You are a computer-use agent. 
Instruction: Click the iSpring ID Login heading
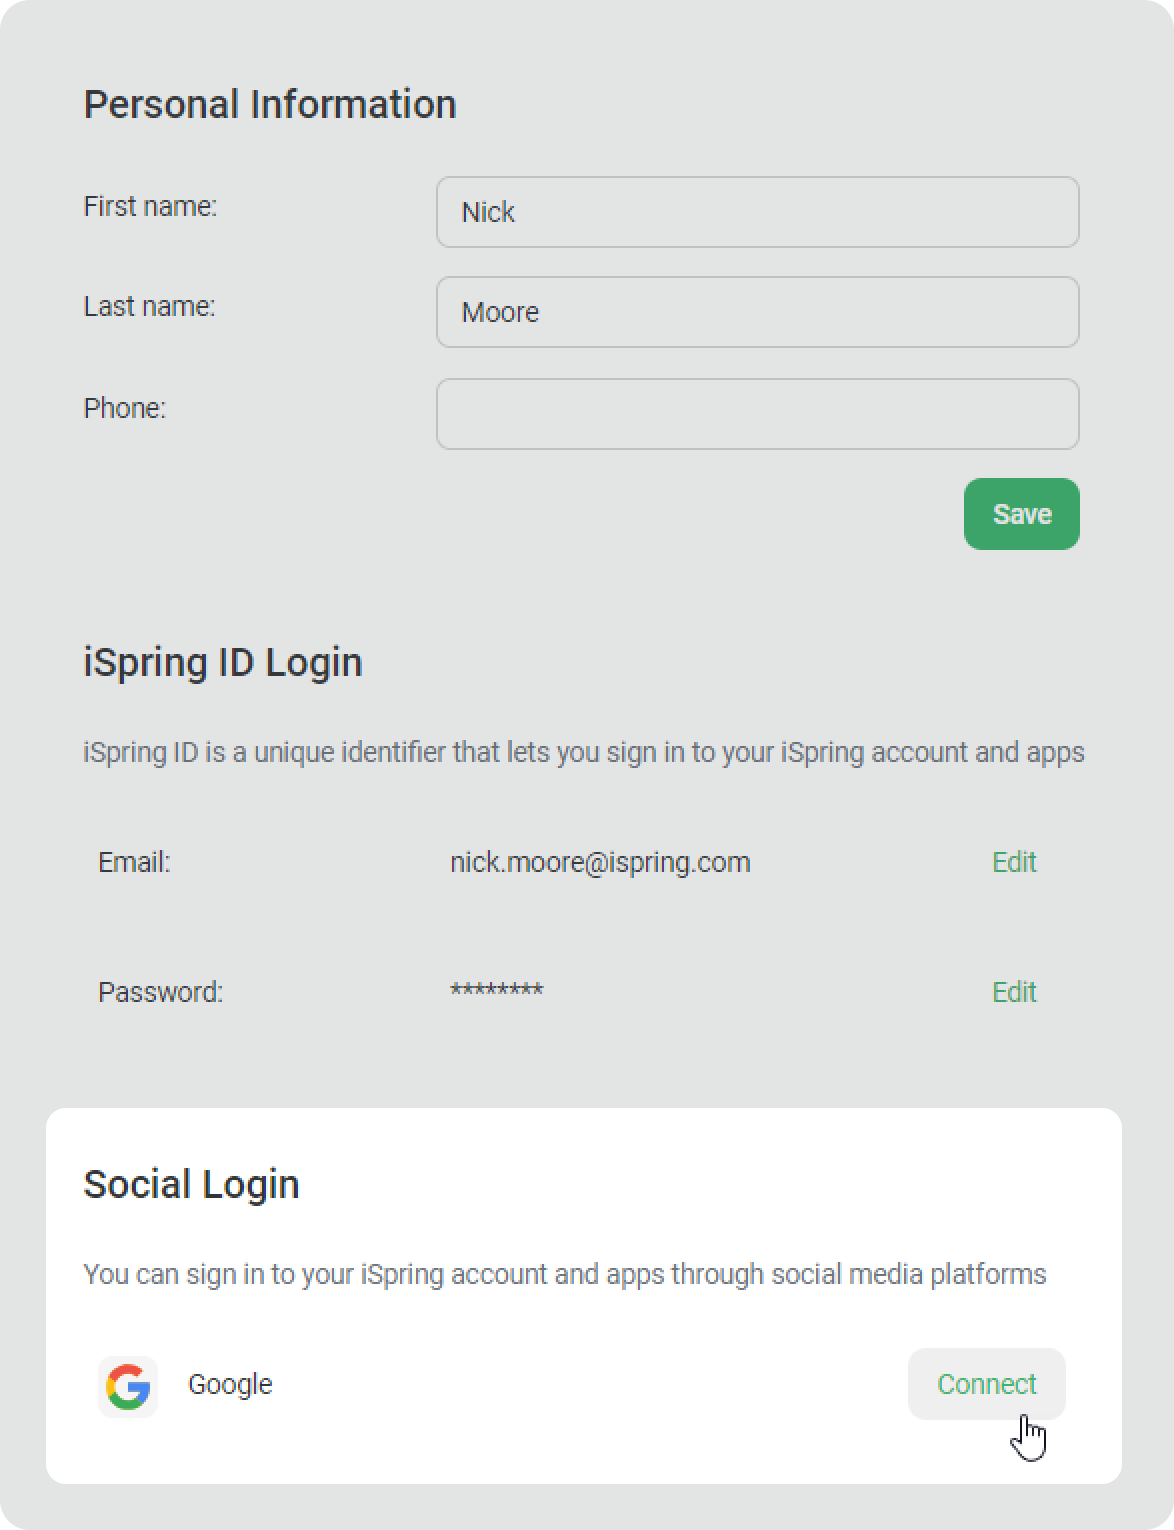point(223,663)
